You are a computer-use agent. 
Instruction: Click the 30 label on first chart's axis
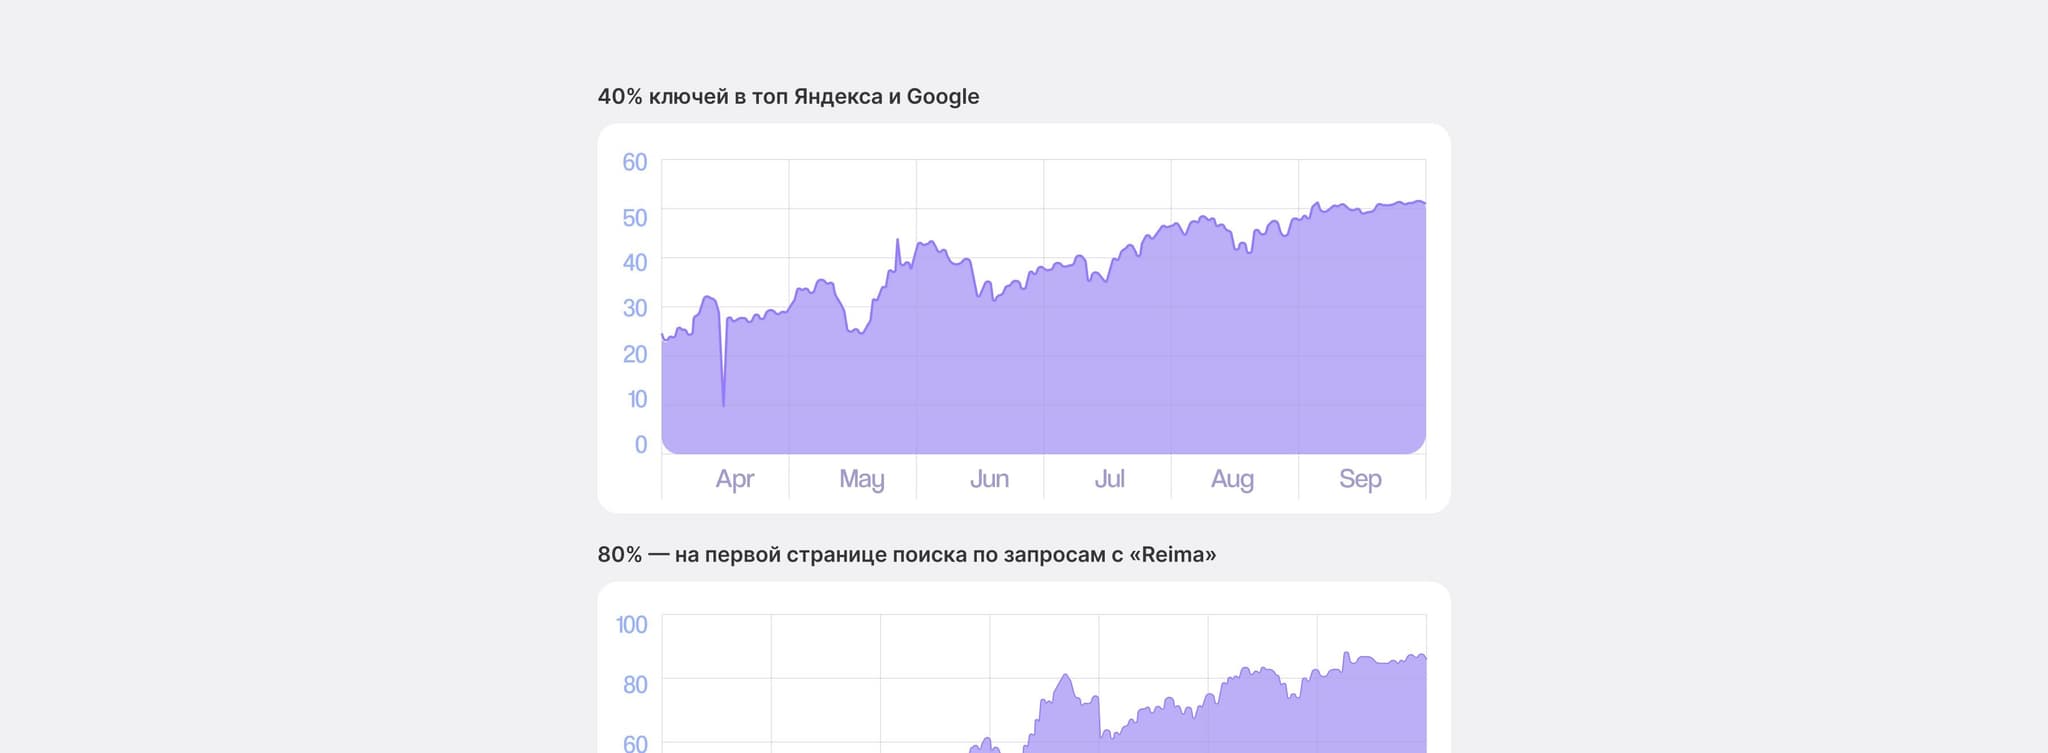click(634, 308)
